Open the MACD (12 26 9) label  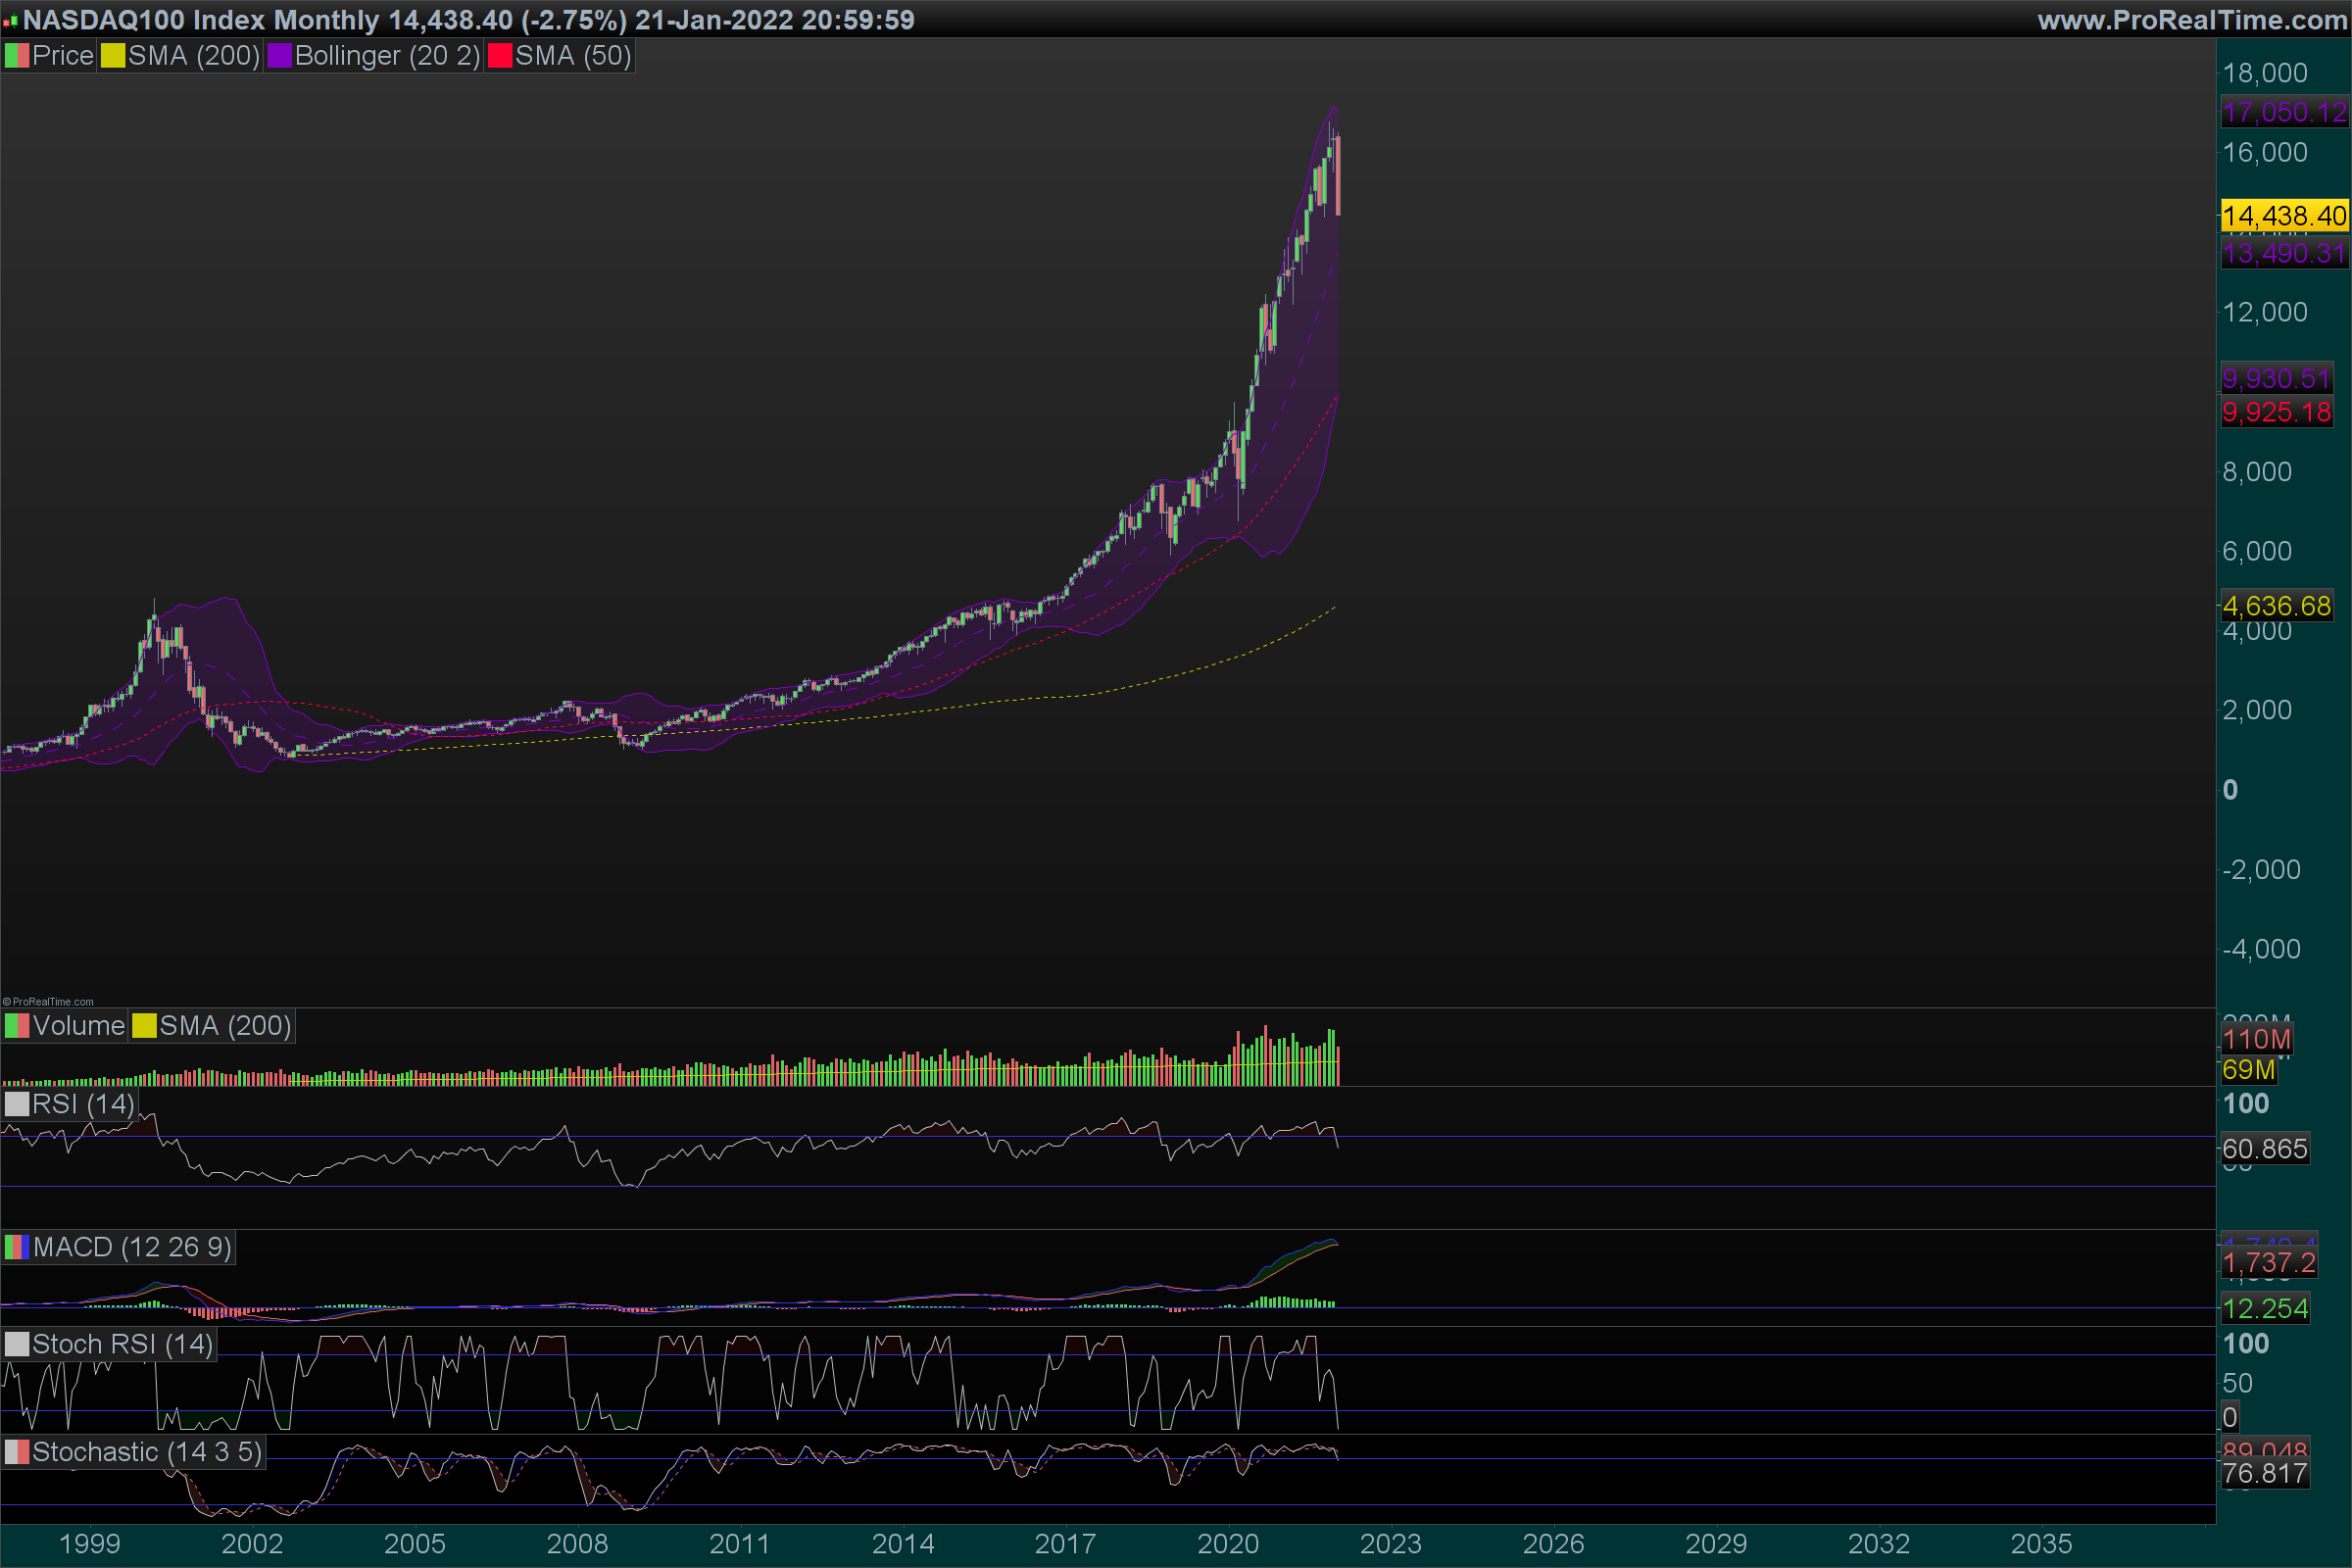click(132, 1247)
